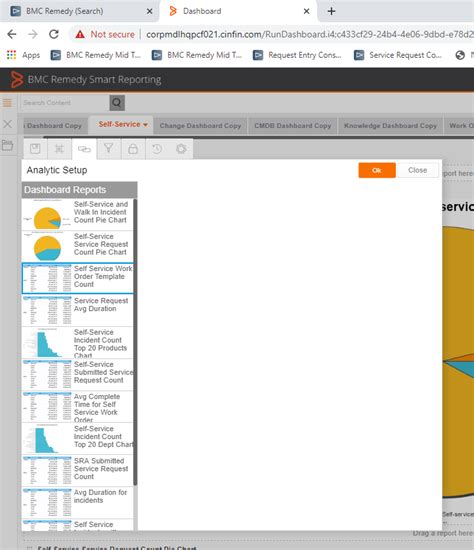Select Avg Complete Time for Self Service Work Order
Screen dimensions: 474x550
(78, 407)
